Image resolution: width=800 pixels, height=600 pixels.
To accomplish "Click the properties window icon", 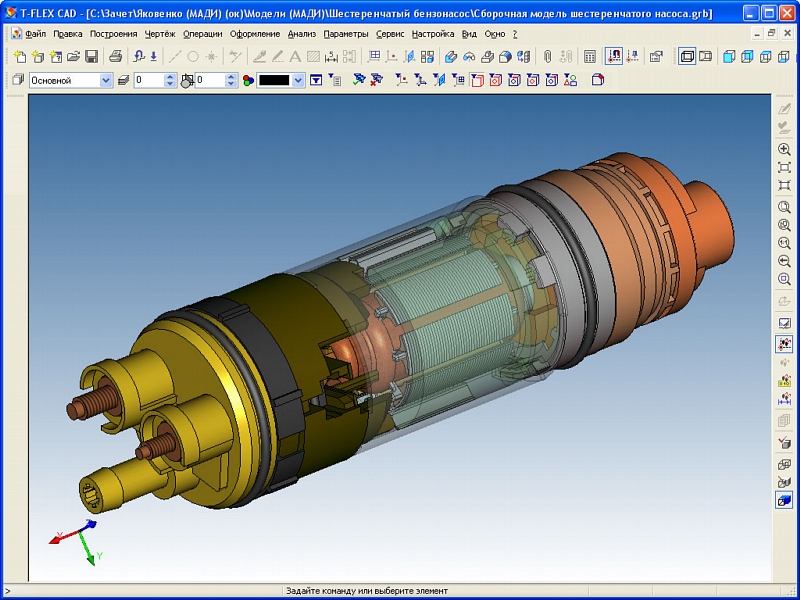I will (656, 56).
